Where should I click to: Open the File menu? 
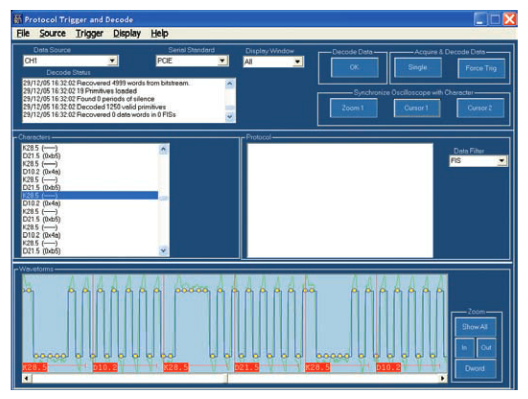click(23, 33)
